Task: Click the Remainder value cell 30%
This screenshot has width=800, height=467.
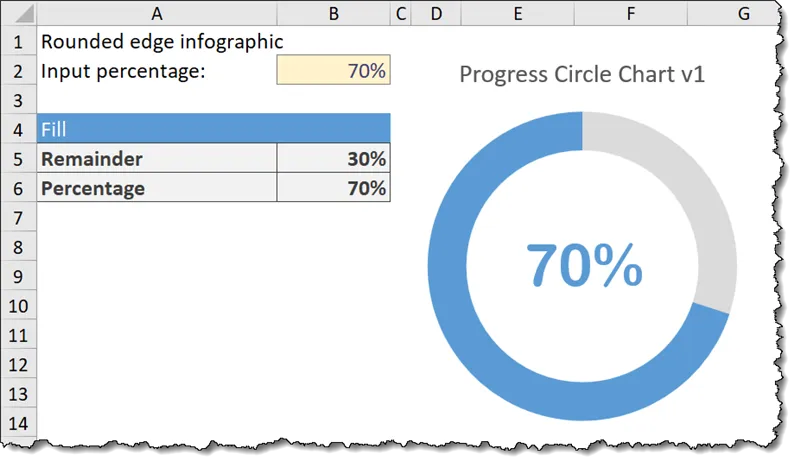Action: (333, 159)
